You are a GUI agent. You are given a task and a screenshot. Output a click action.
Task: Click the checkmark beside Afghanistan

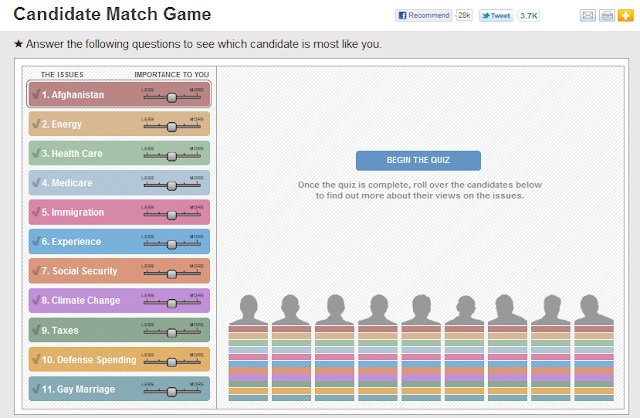tap(35, 96)
